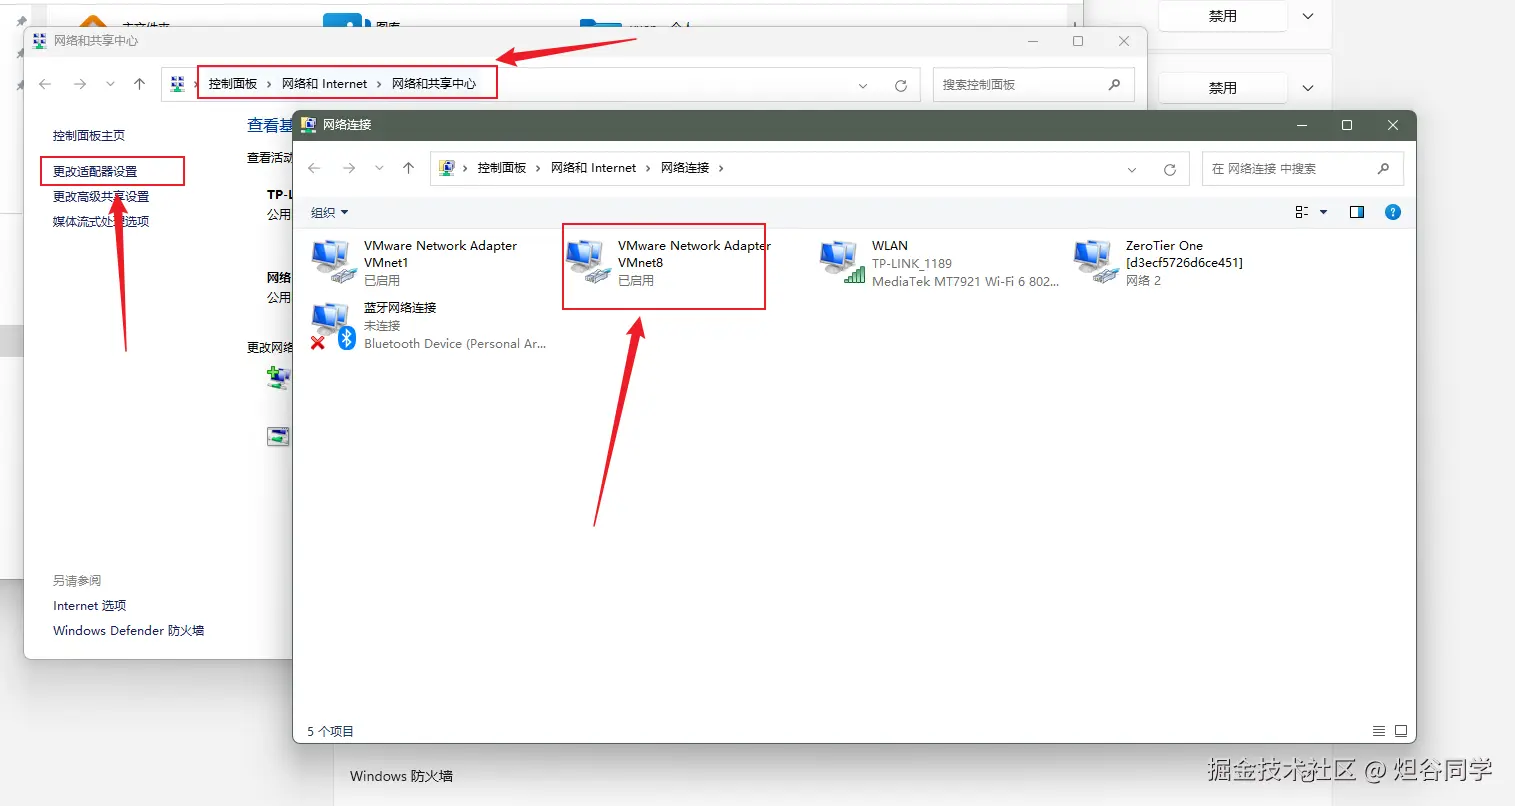Open recent locations dropdown in 网络和共享中心

(x=110, y=84)
